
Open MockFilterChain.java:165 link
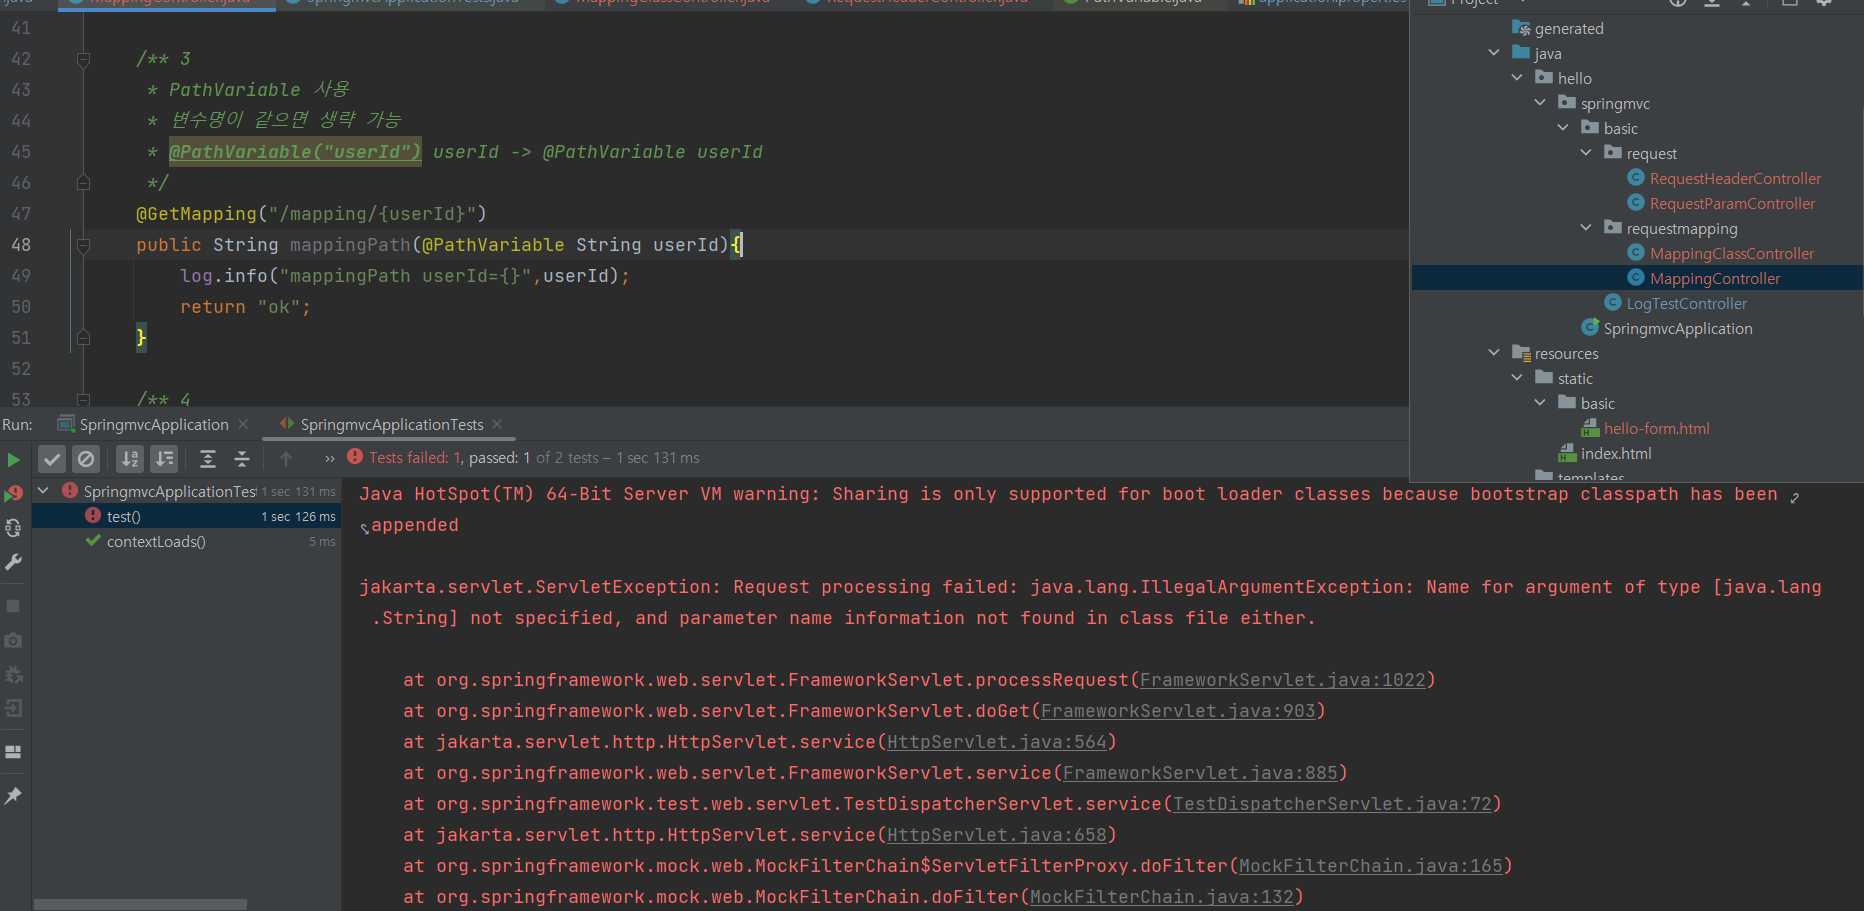tap(1371, 866)
